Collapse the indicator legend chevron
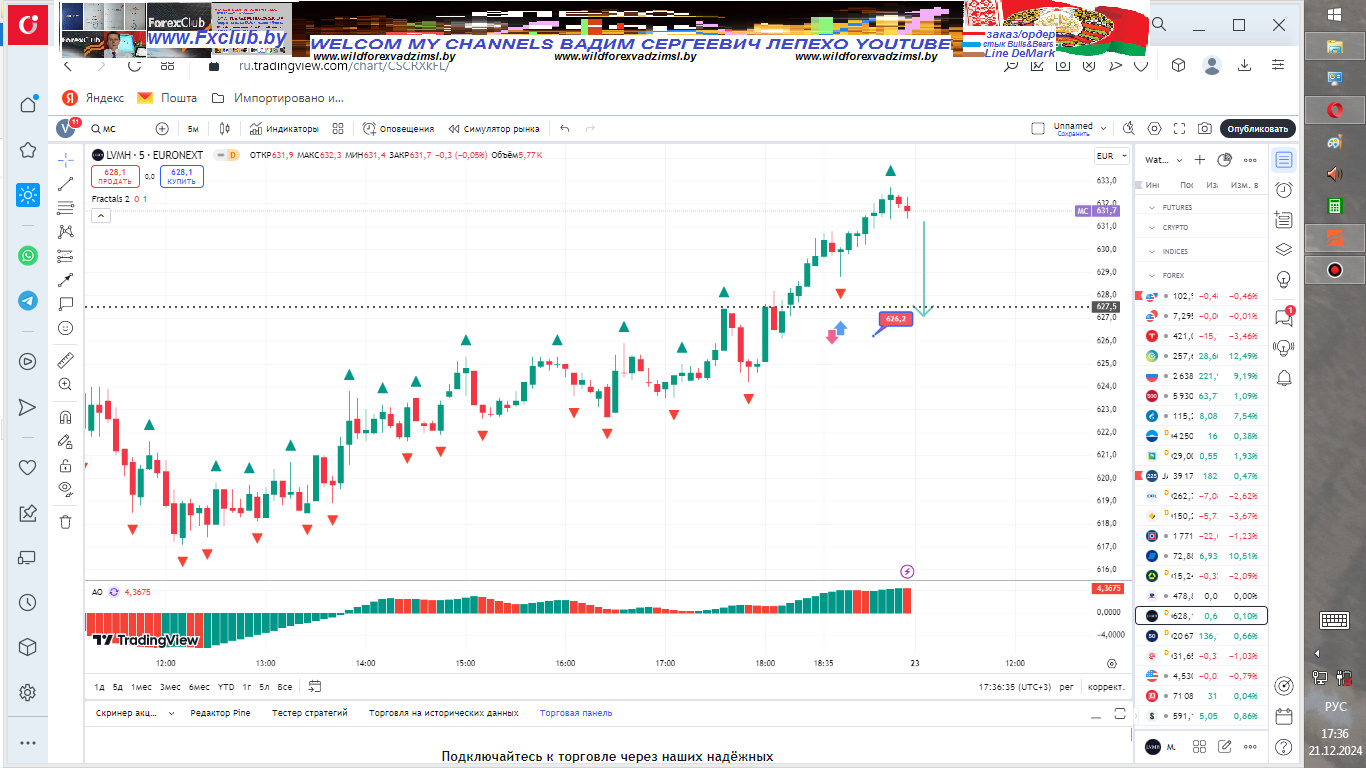 [x=101, y=215]
